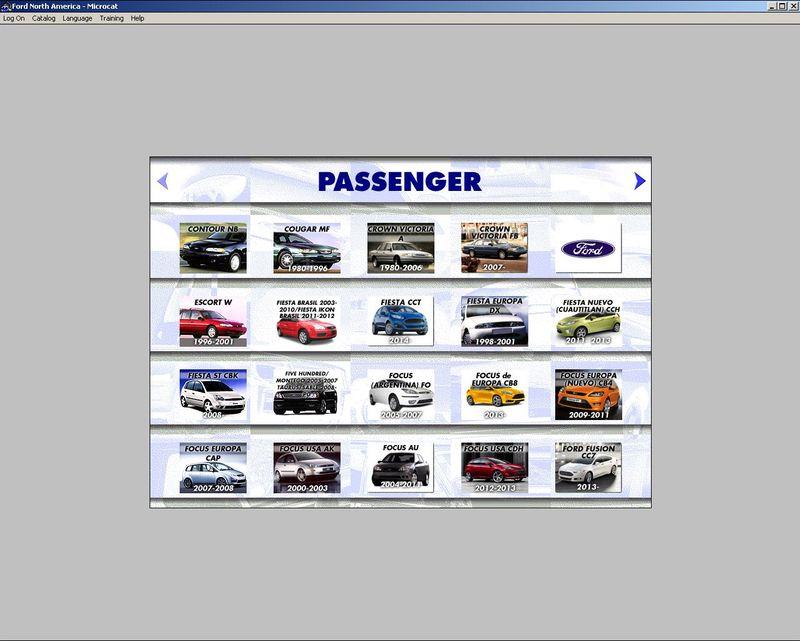Image resolution: width=800 pixels, height=641 pixels.
Task: Select the Cougar MF 1980-1996 tile
Action: click(x=307, y=248)
